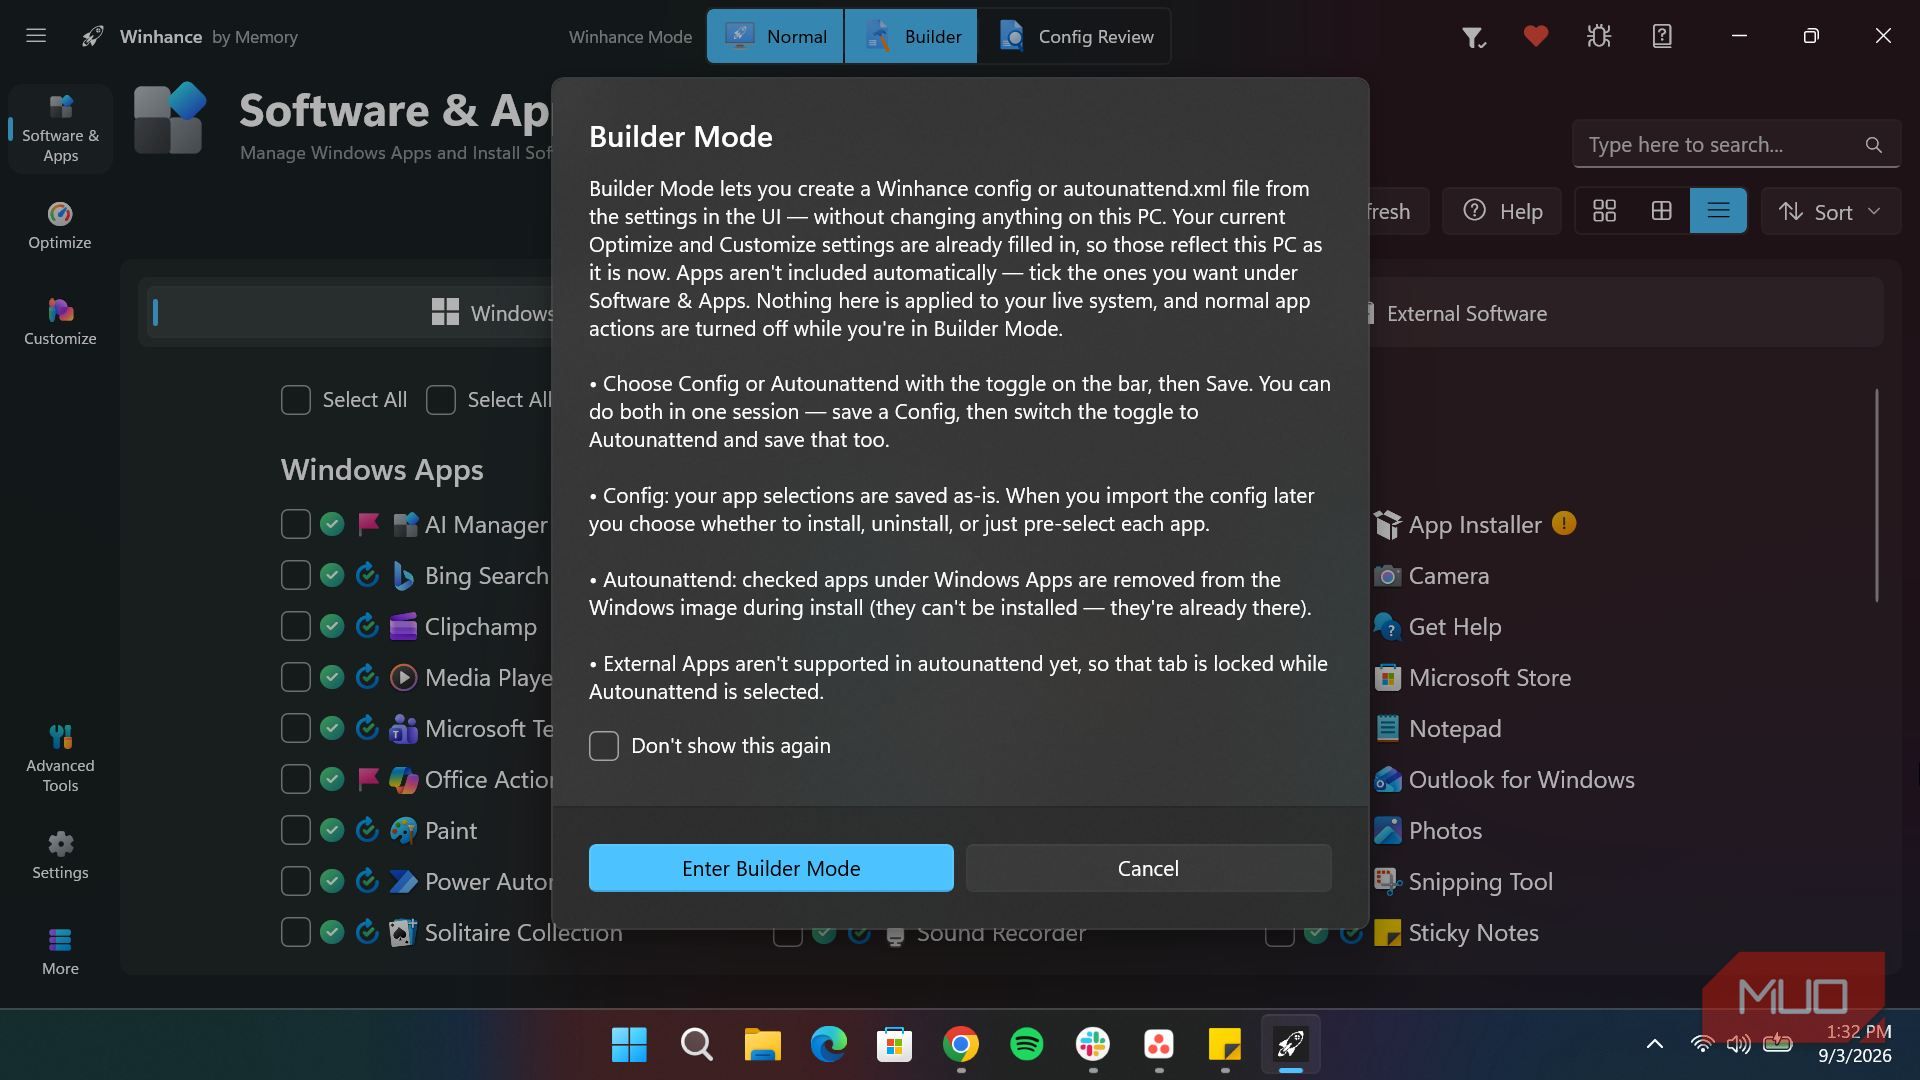
Task: Click the Bing Search app icon
Action: (x=403, y=576)
